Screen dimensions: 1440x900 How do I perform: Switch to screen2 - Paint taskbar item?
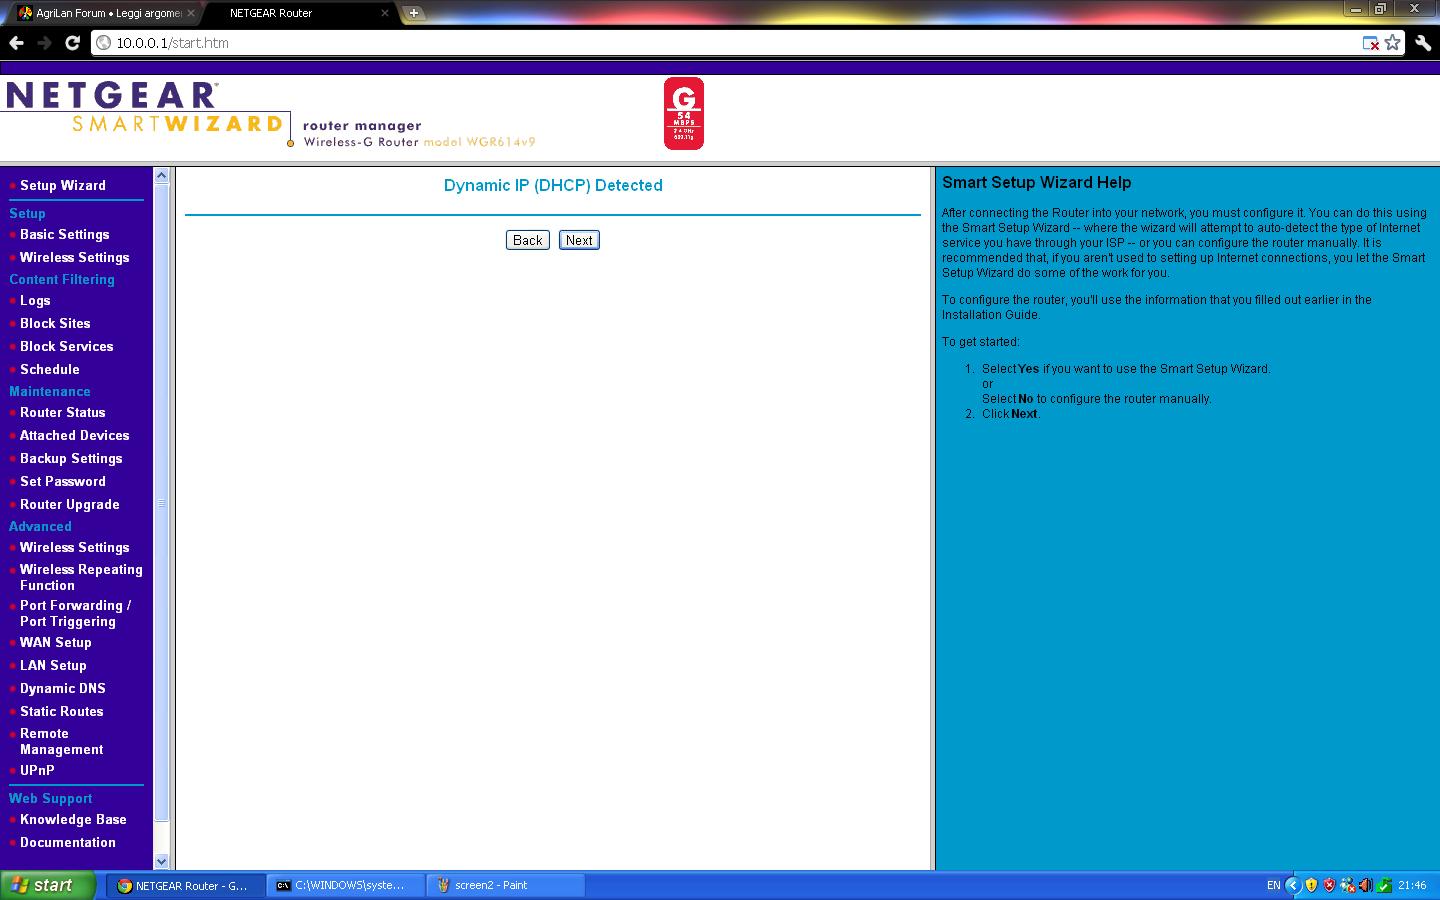point(506,885)
